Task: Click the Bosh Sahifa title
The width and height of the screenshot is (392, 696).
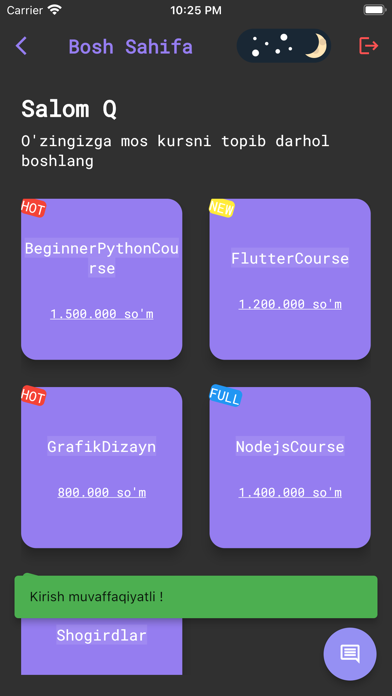Action: tap(131, 47)
